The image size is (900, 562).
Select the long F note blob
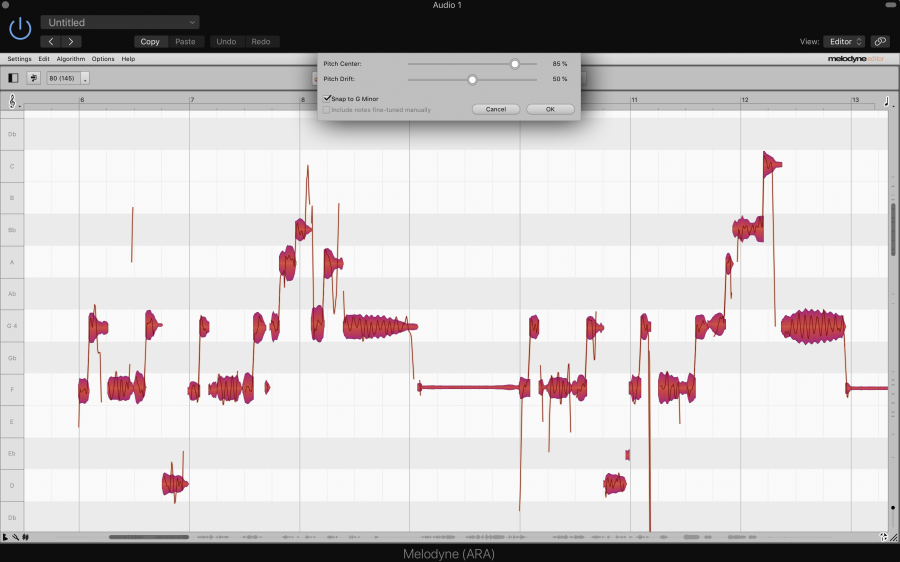pyautogui.click(x=468, y=387)
